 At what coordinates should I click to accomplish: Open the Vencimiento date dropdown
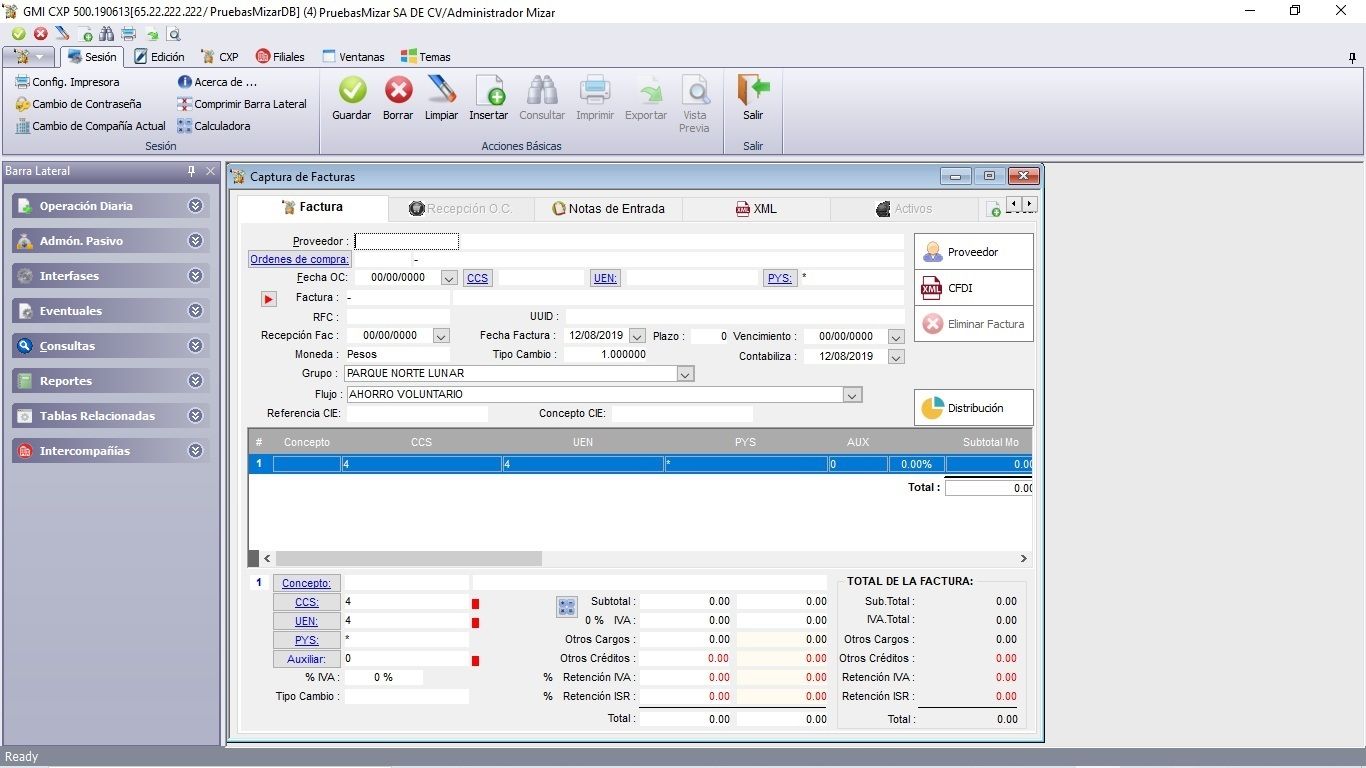(x=896, y=337)
